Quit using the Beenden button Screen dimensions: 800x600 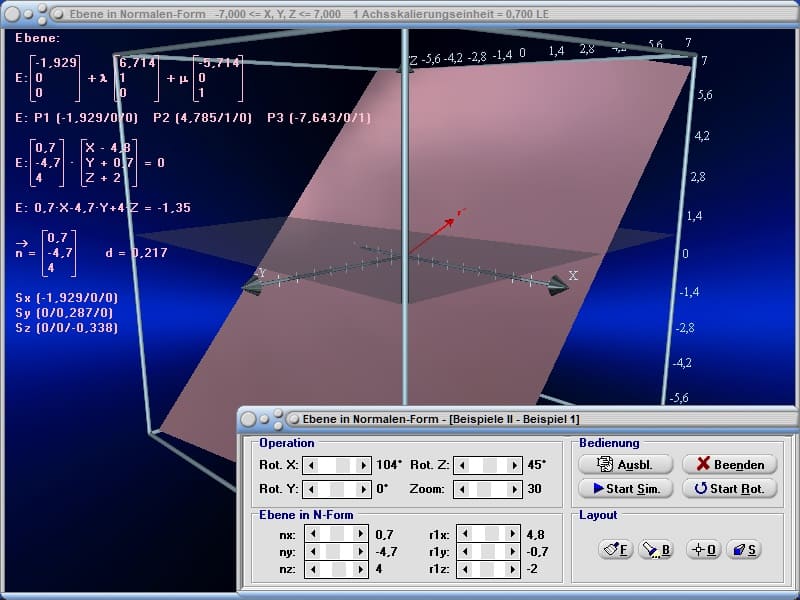click(730, 464)
